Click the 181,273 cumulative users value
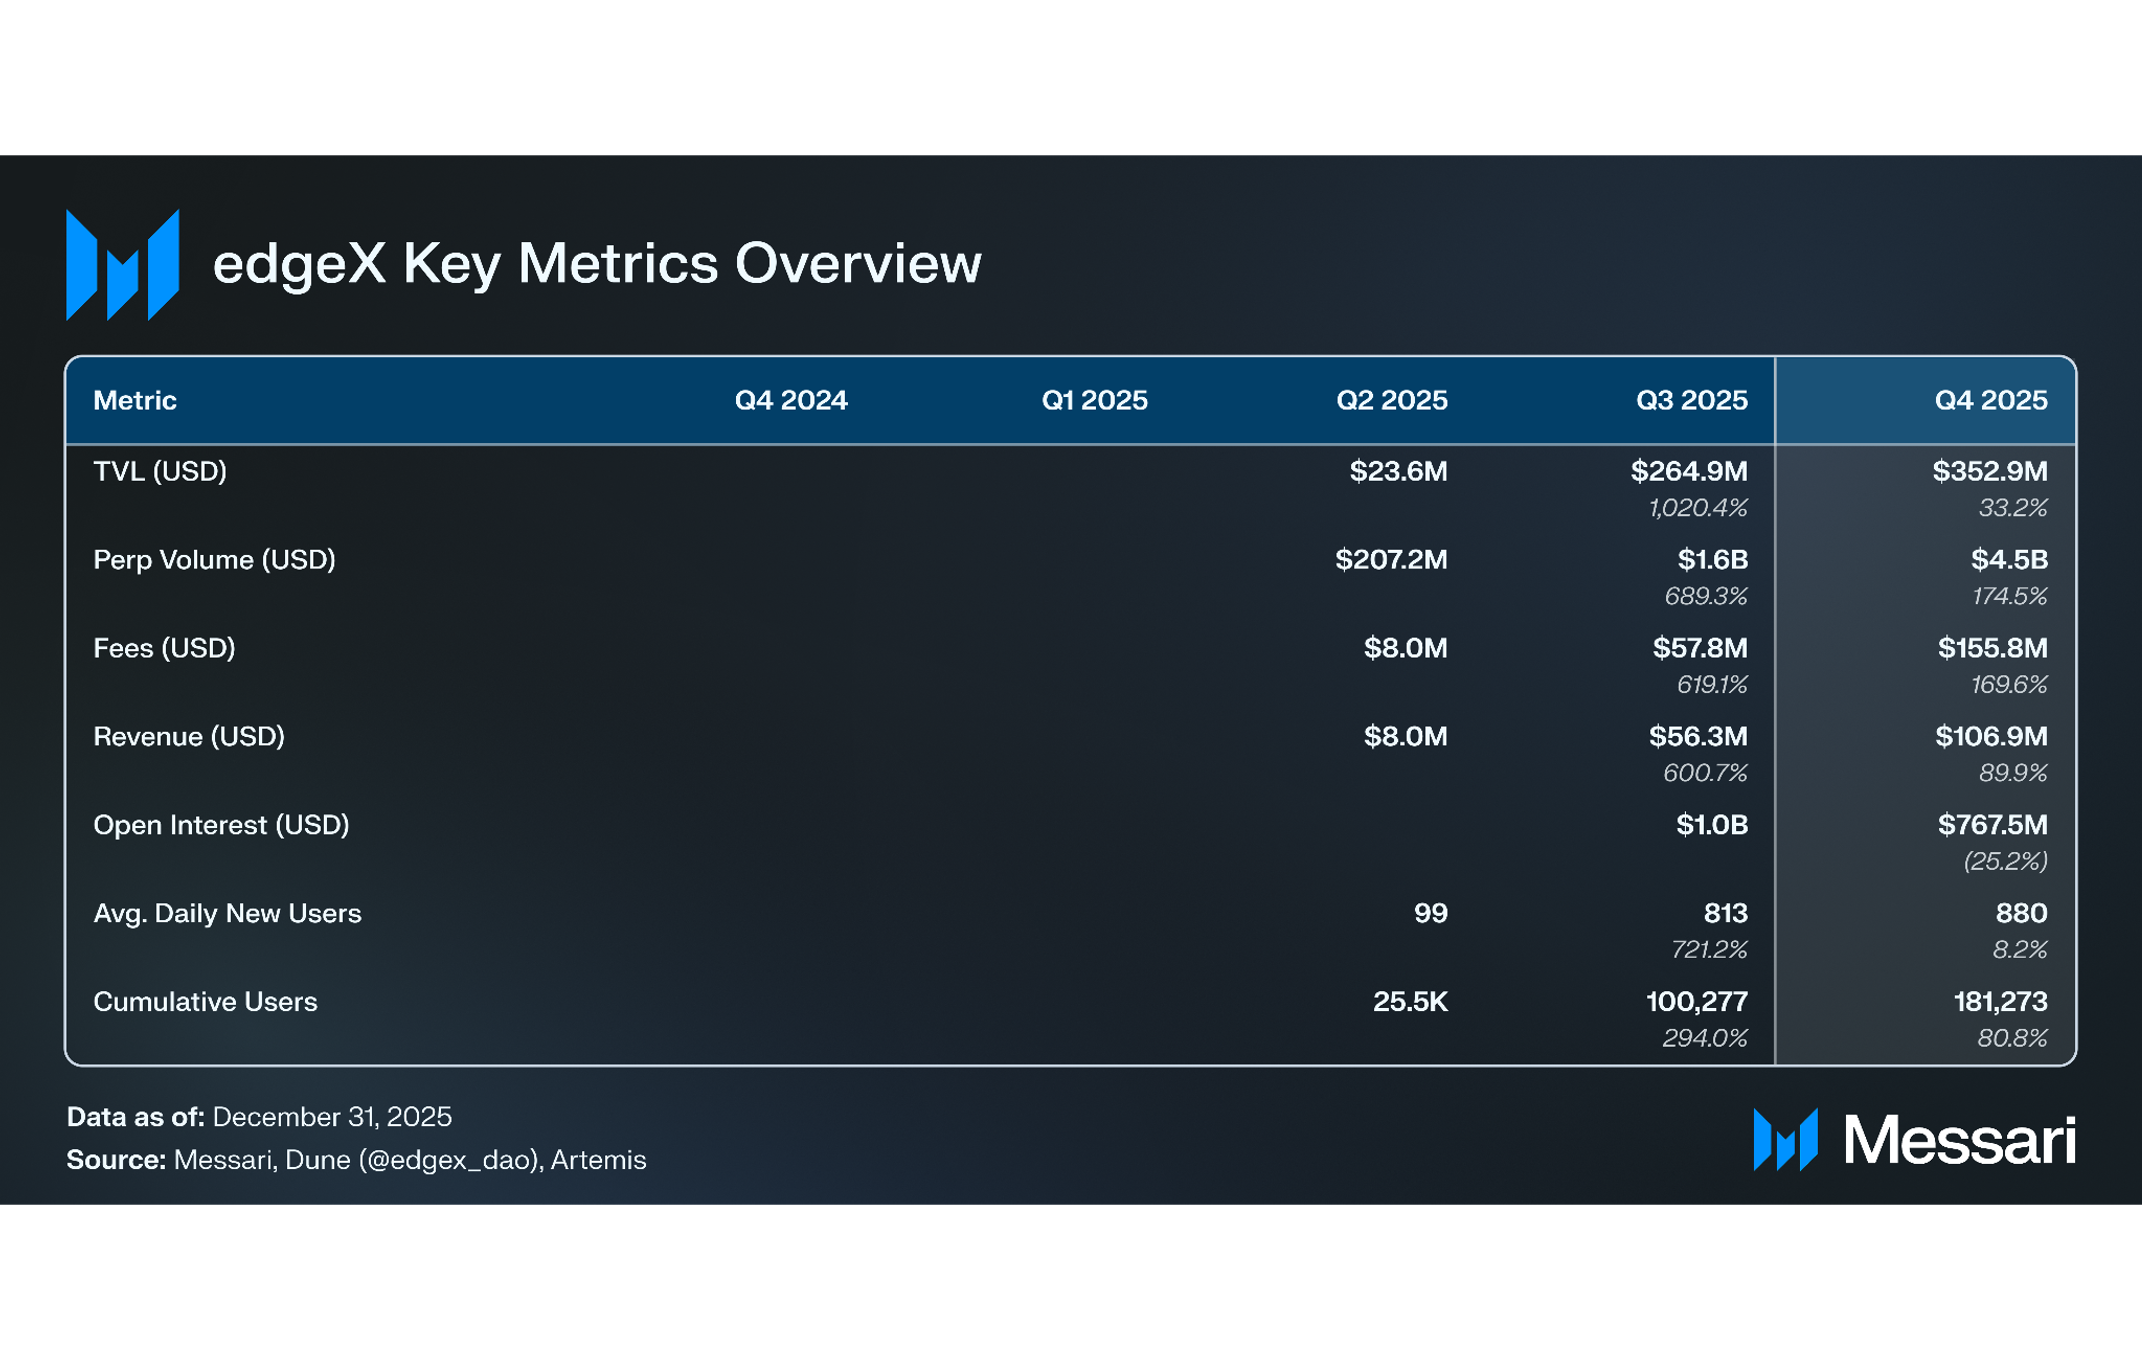2142x1359 pixels. 2000,1001
